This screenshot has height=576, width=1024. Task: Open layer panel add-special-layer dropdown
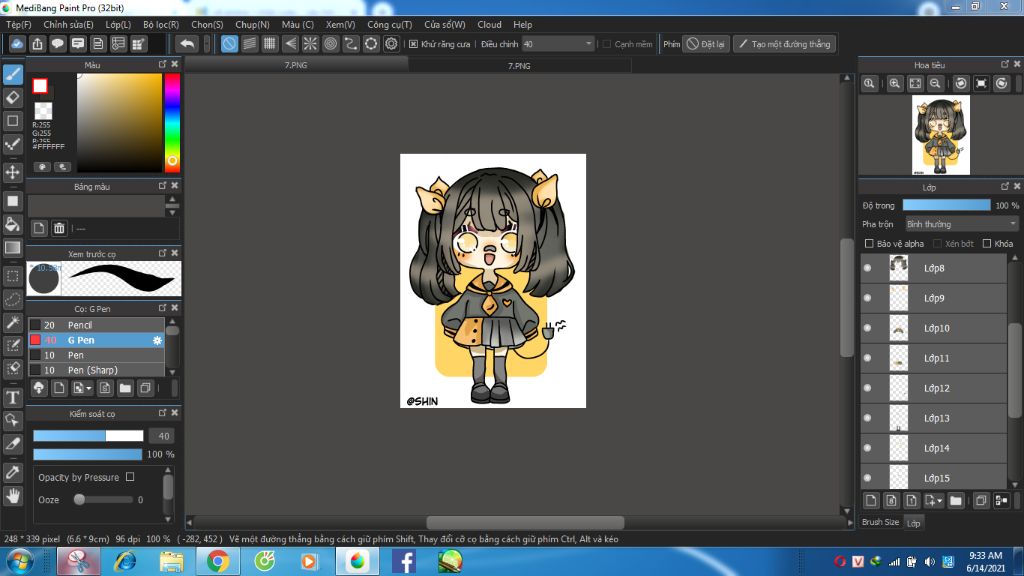point(940,501)
